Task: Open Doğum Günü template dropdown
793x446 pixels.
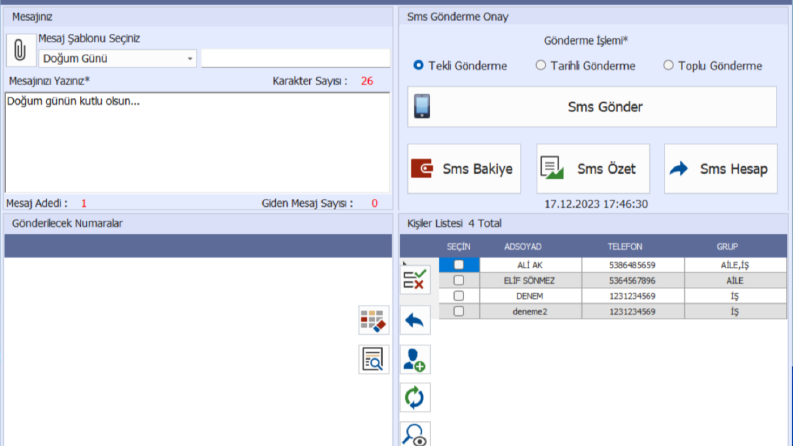Action: (117, 59)
